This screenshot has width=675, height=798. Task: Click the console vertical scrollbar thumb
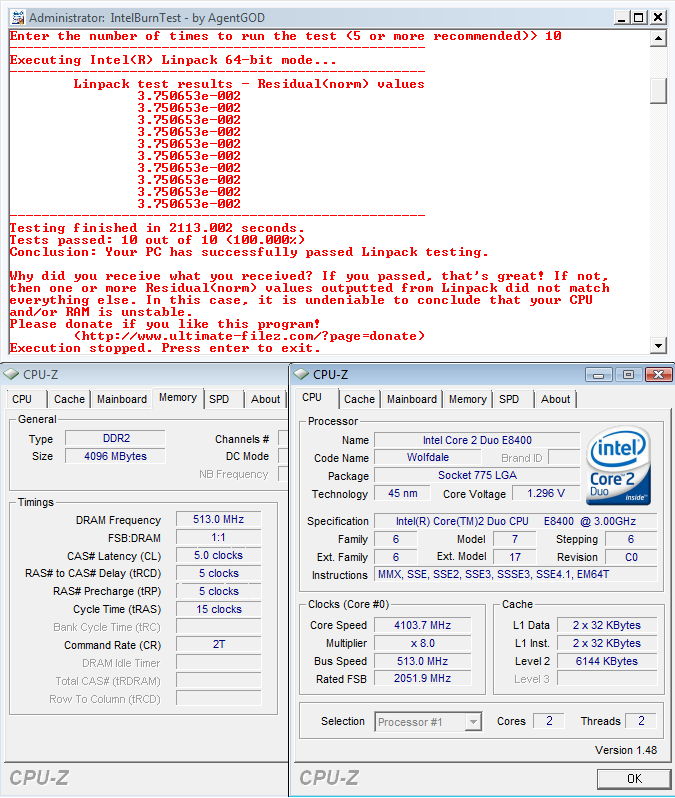[658, 90]
